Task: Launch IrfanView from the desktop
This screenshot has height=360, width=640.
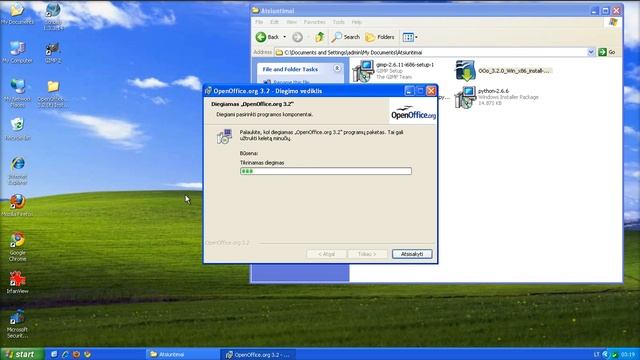Action: click(x=17, y=282)
